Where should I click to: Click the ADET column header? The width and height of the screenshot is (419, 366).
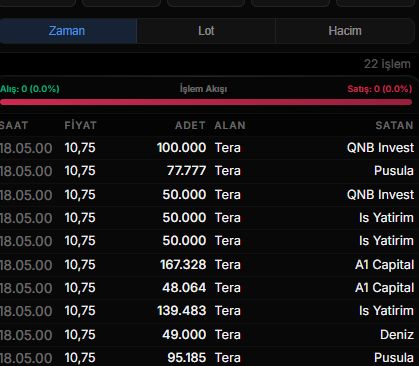point(190,125)
